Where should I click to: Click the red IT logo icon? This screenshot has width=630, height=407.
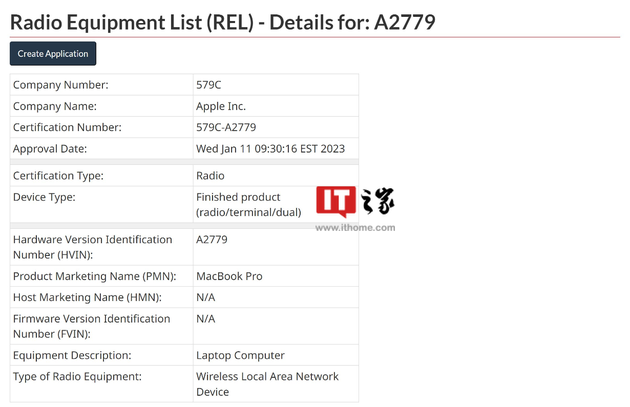click(x=336, y=201)
